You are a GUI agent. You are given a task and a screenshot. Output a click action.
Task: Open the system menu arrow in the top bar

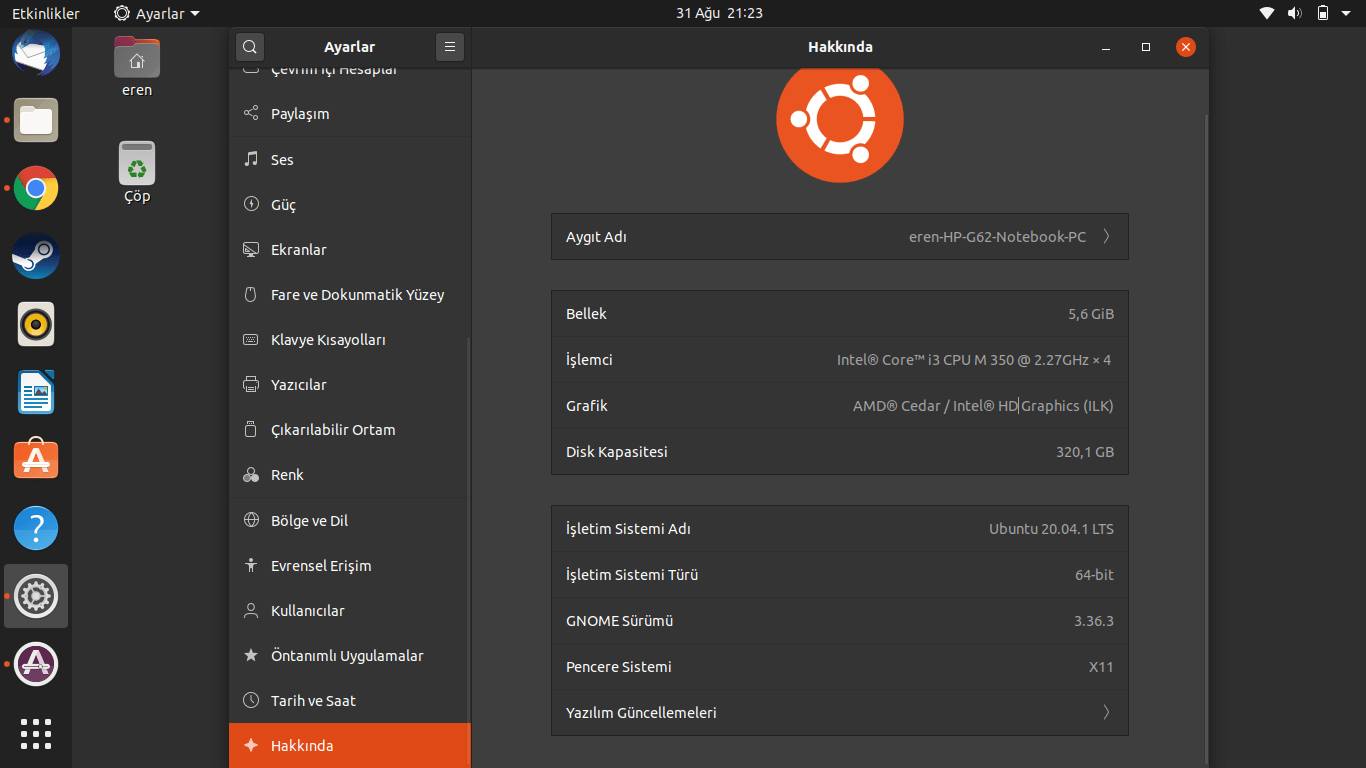pos(1346,14)
